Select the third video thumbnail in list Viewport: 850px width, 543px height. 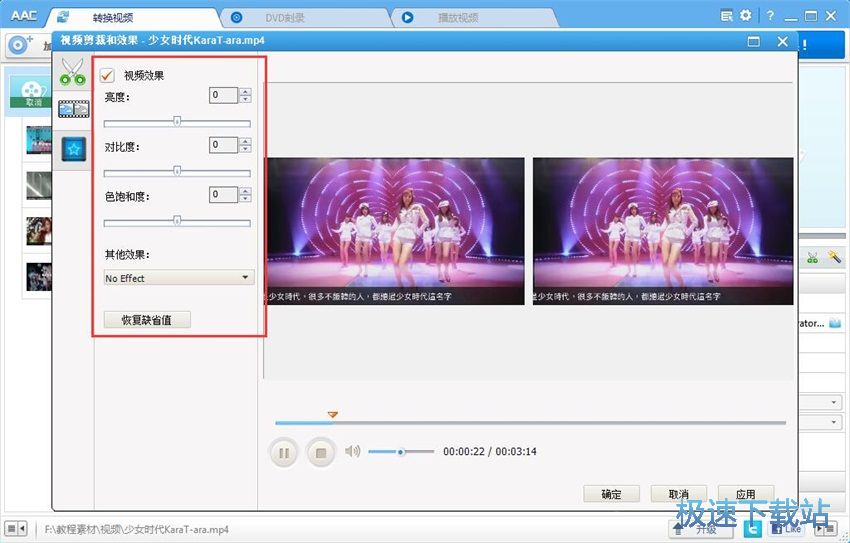[39, 230]
